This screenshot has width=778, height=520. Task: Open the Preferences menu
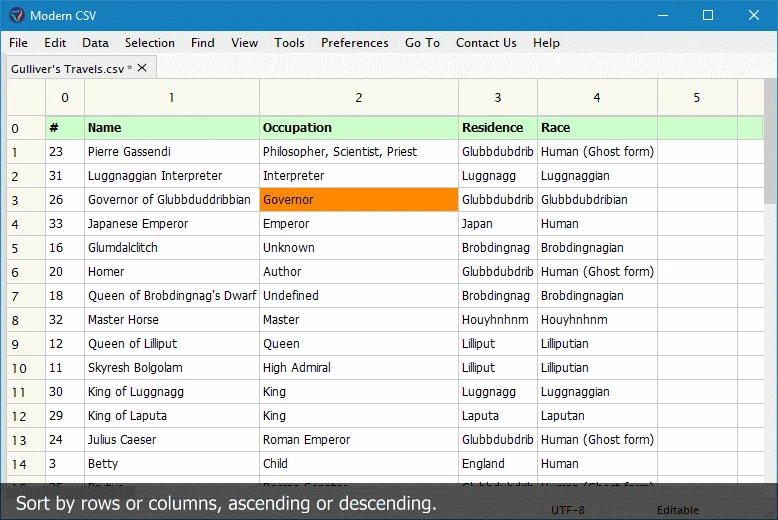point(355,43)
